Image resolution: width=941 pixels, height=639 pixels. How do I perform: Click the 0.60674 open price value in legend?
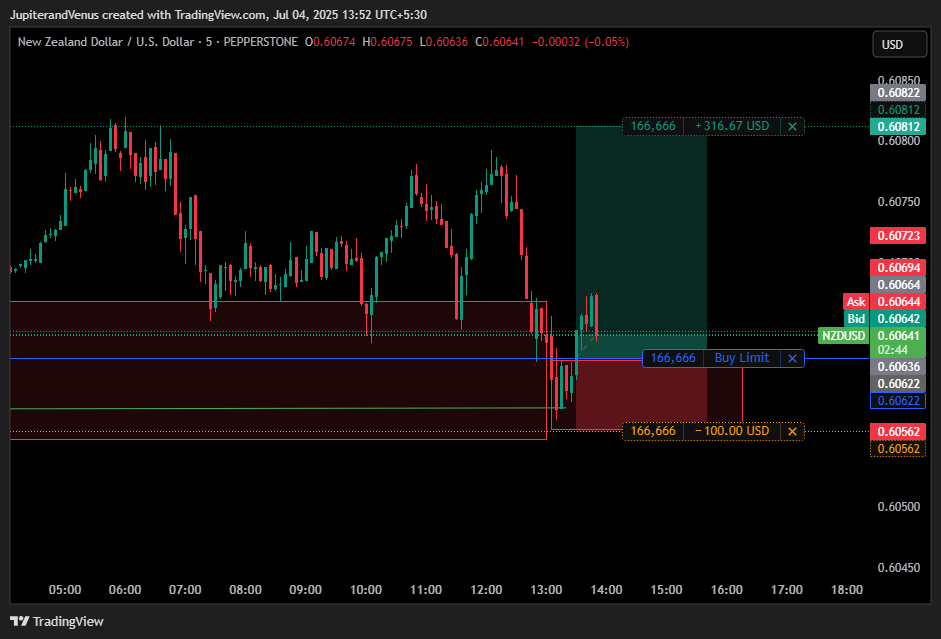[334, 42]
